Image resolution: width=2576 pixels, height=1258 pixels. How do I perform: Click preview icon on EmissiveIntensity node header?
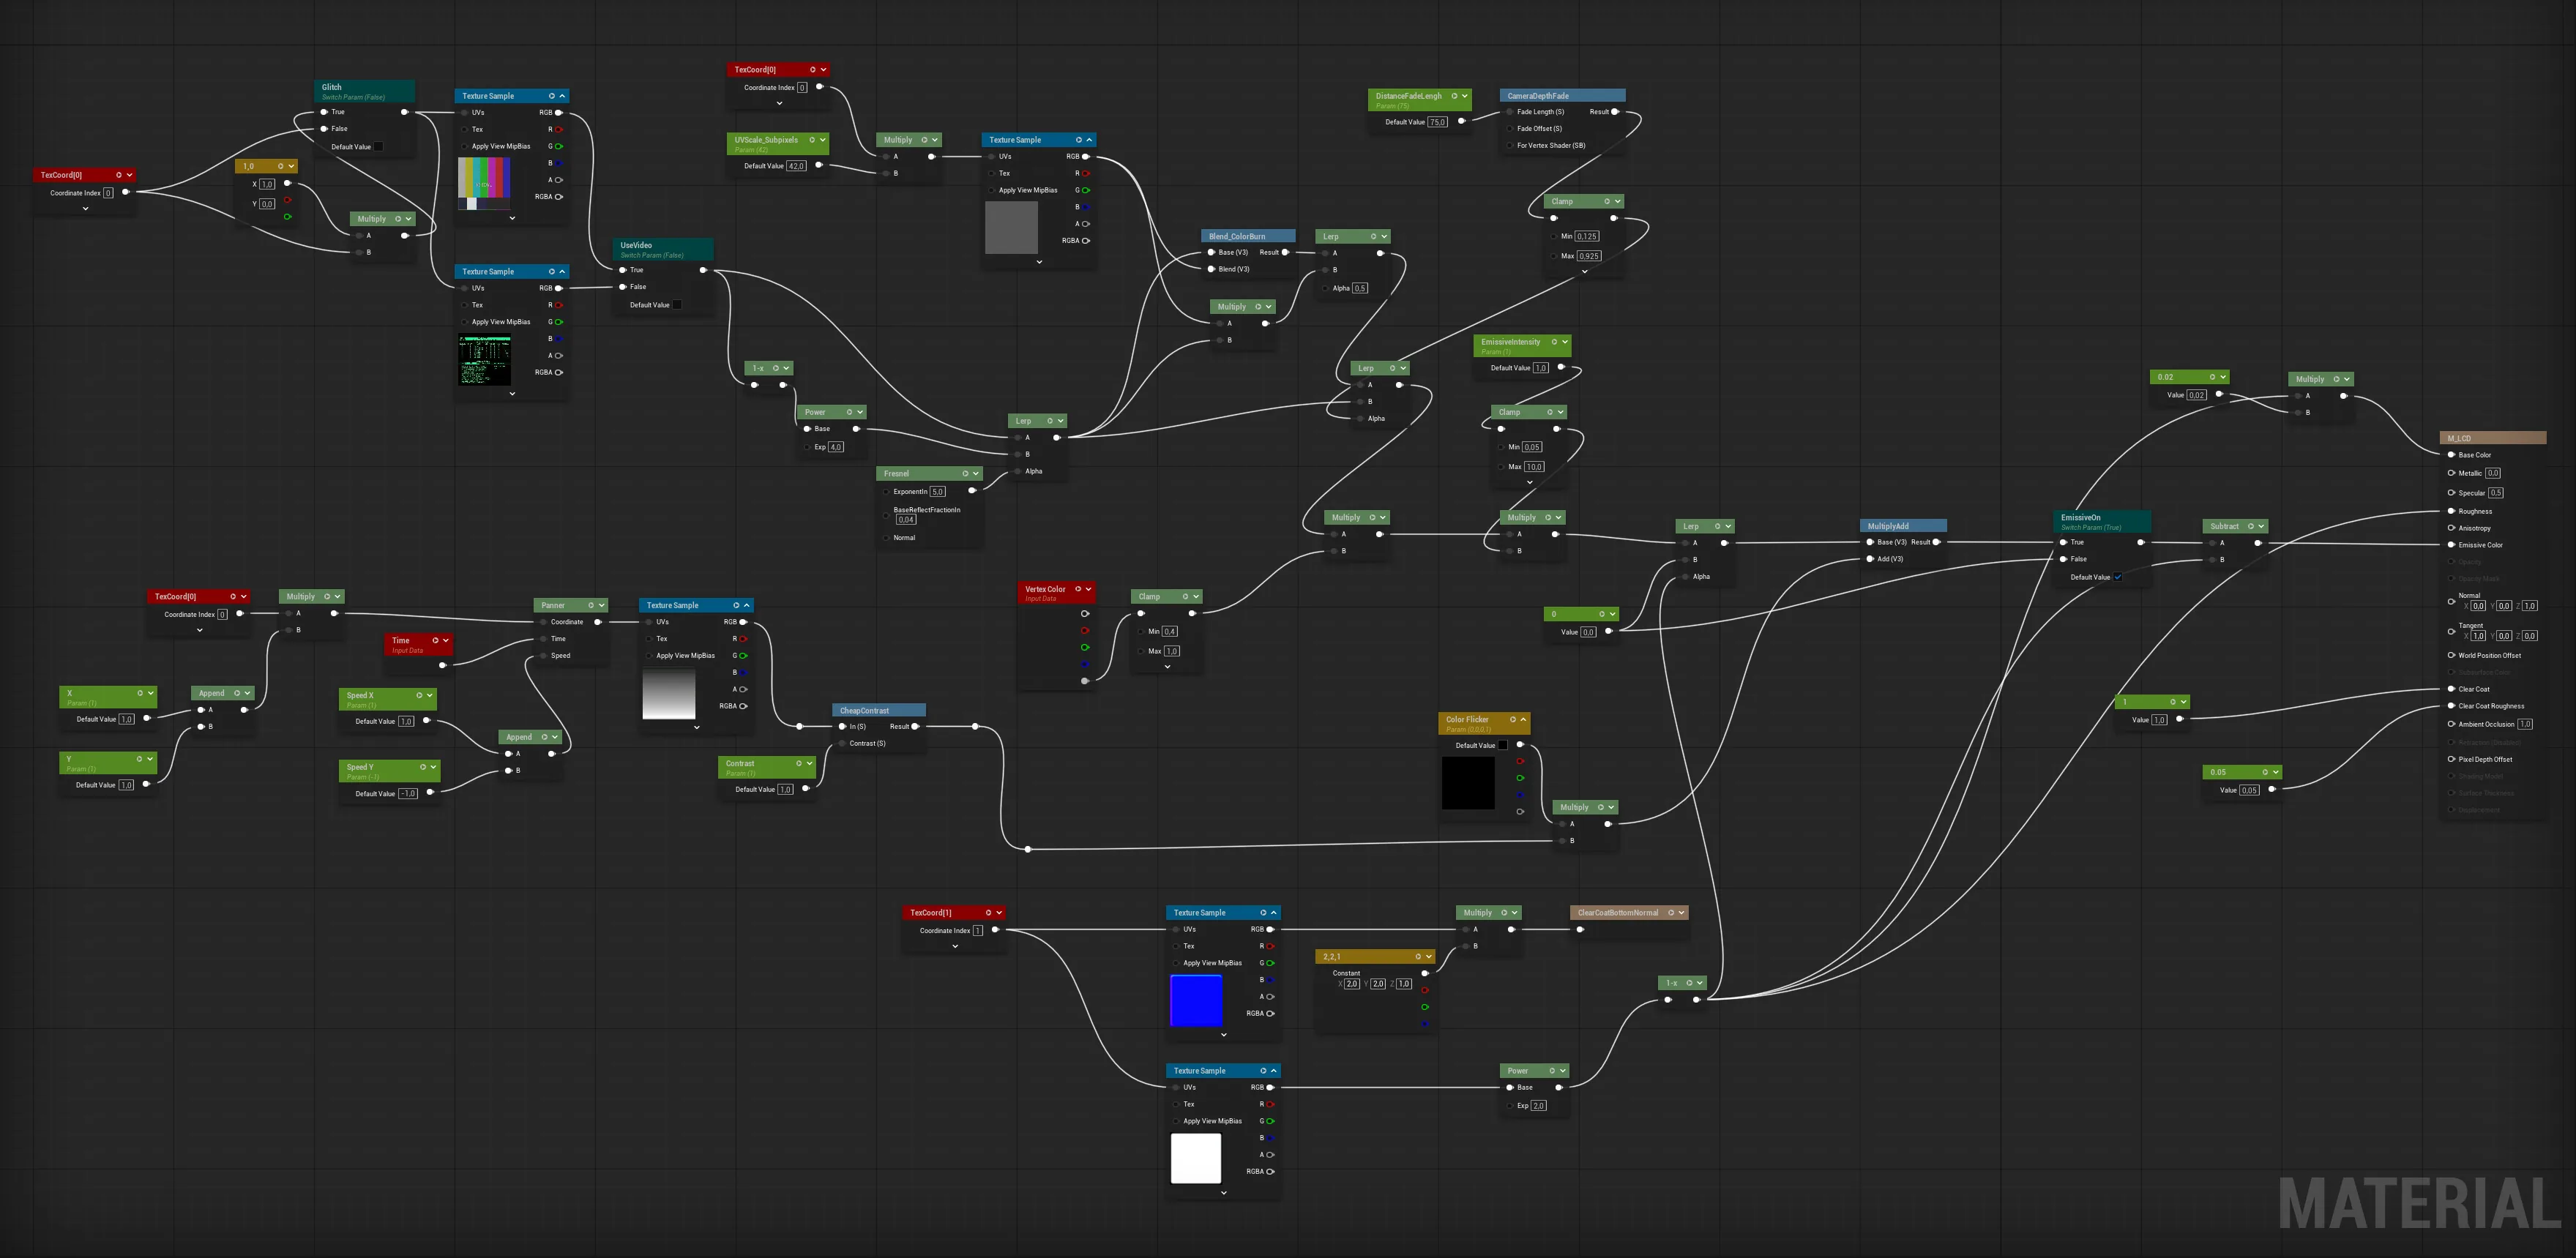[x=1554, y=342]
